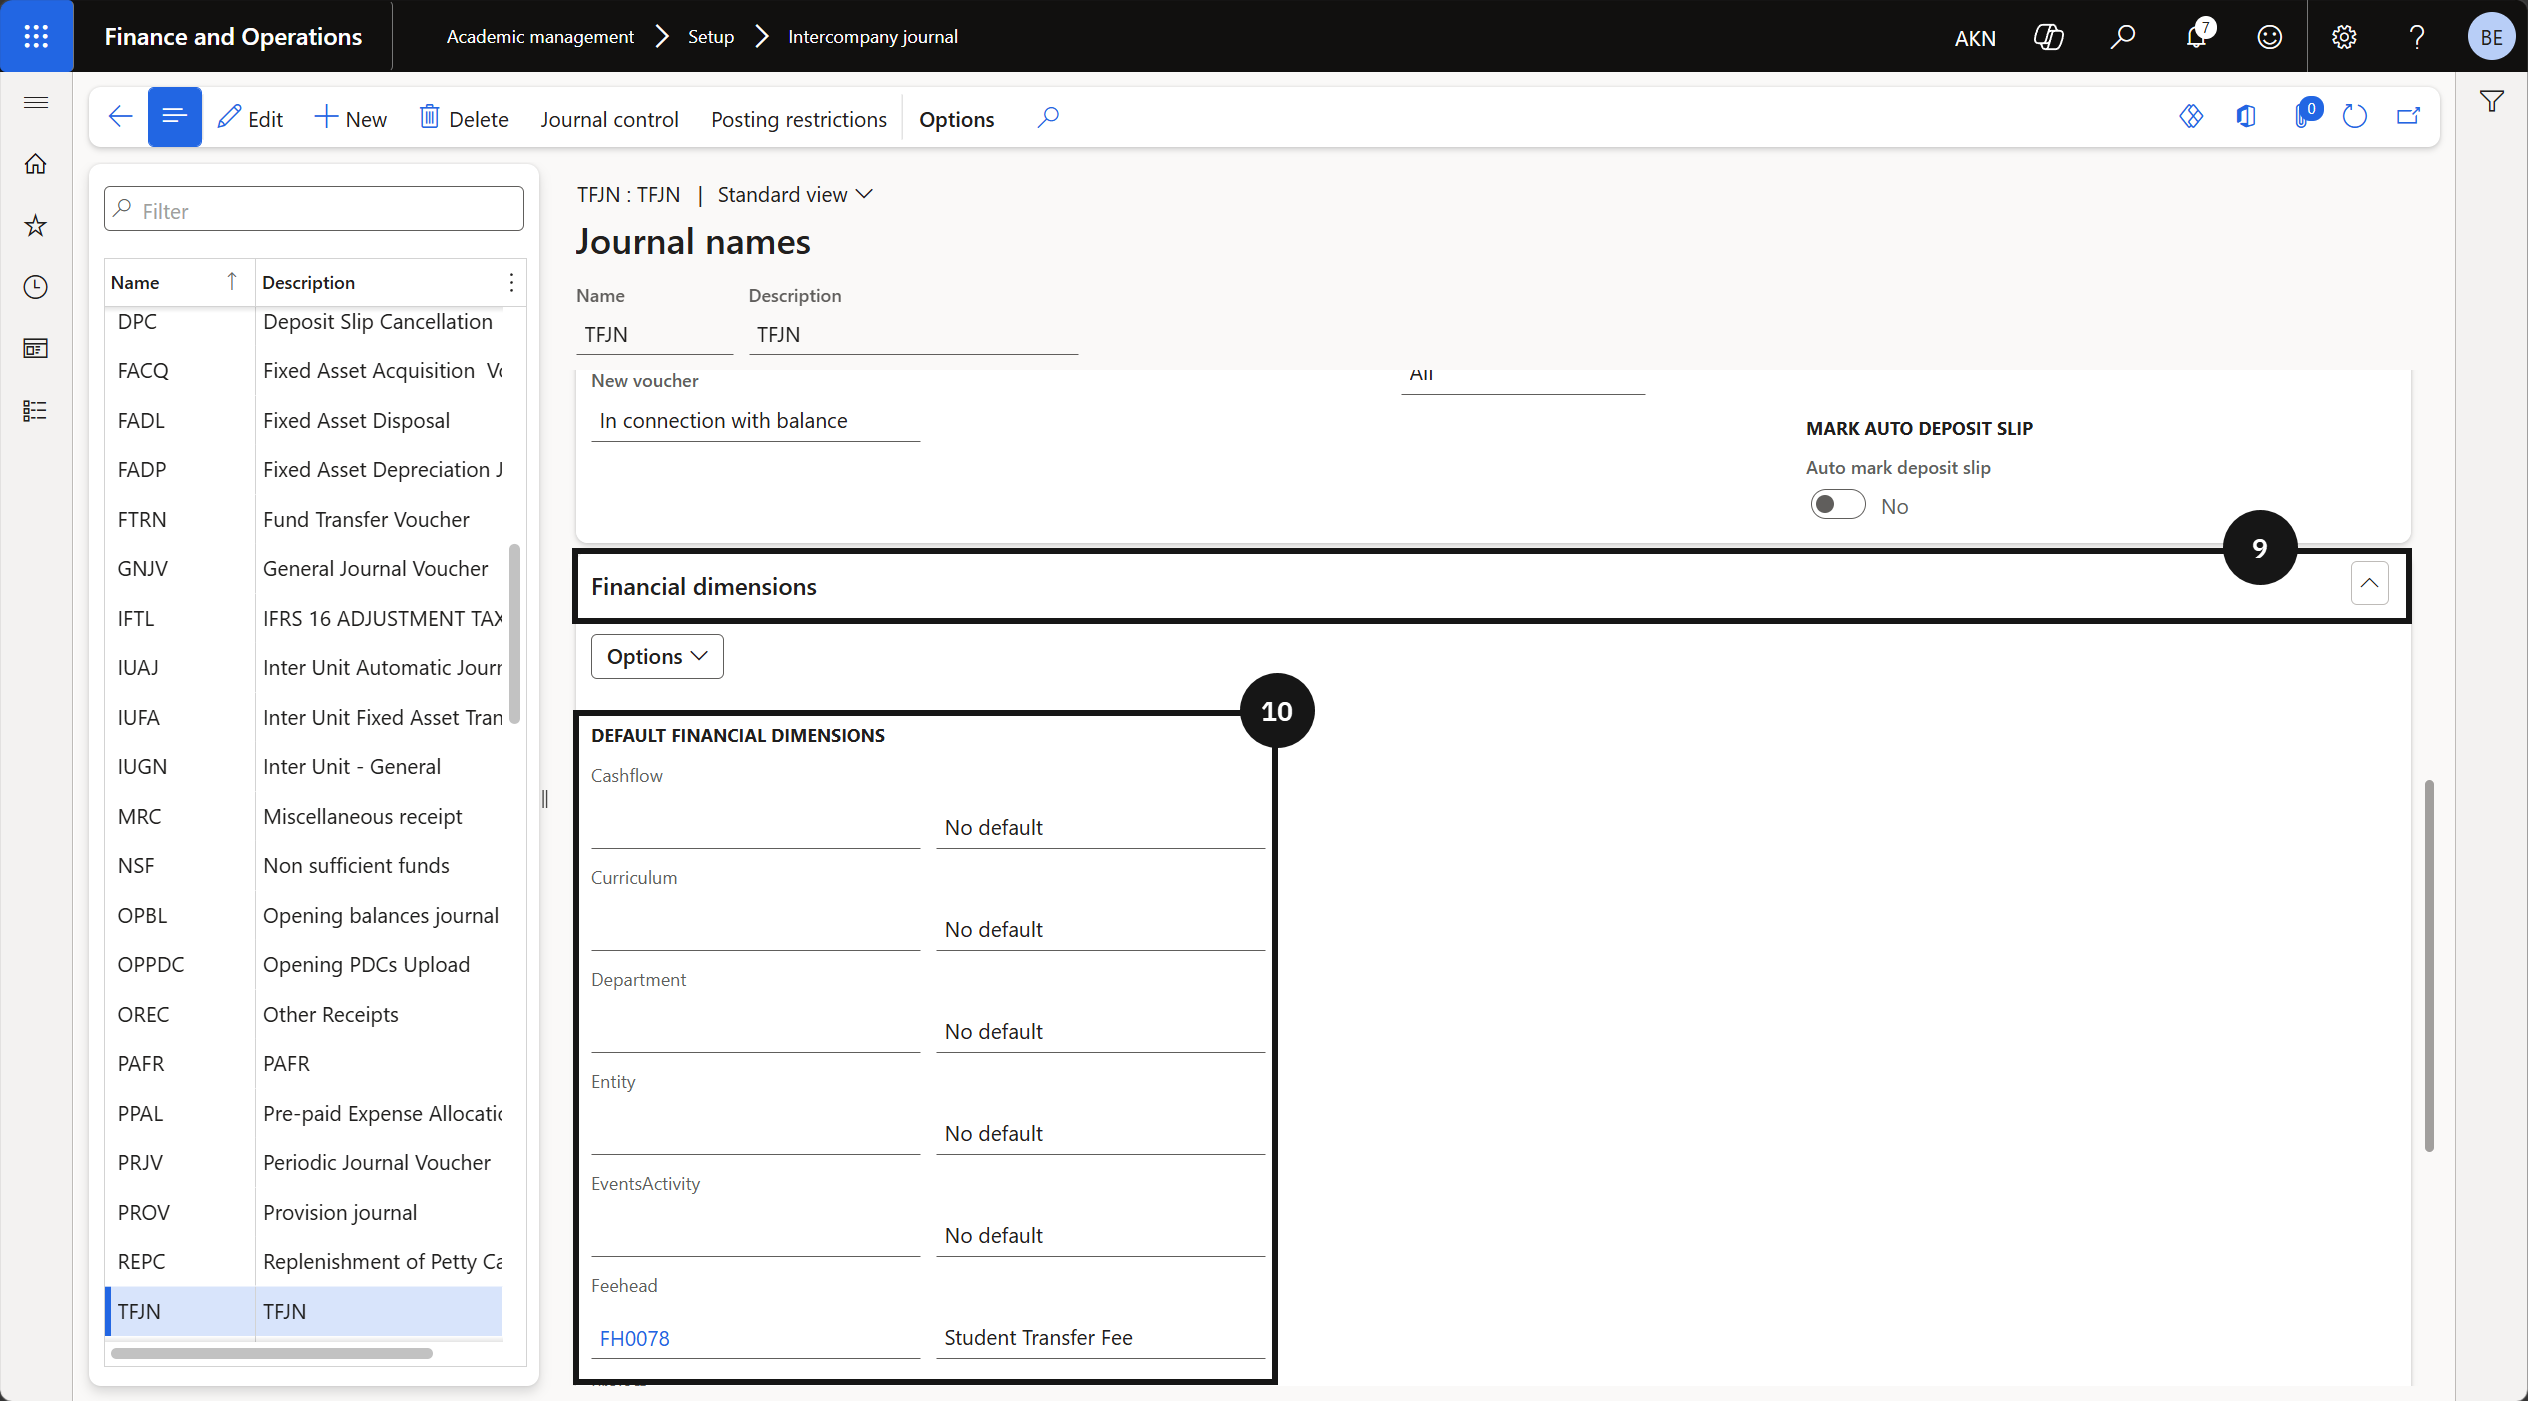Image resolution: width=2528 pixels, height=1401 pixels.
Task: Open form in new window
Action: pyautogui.click(x=2409, y=117)
